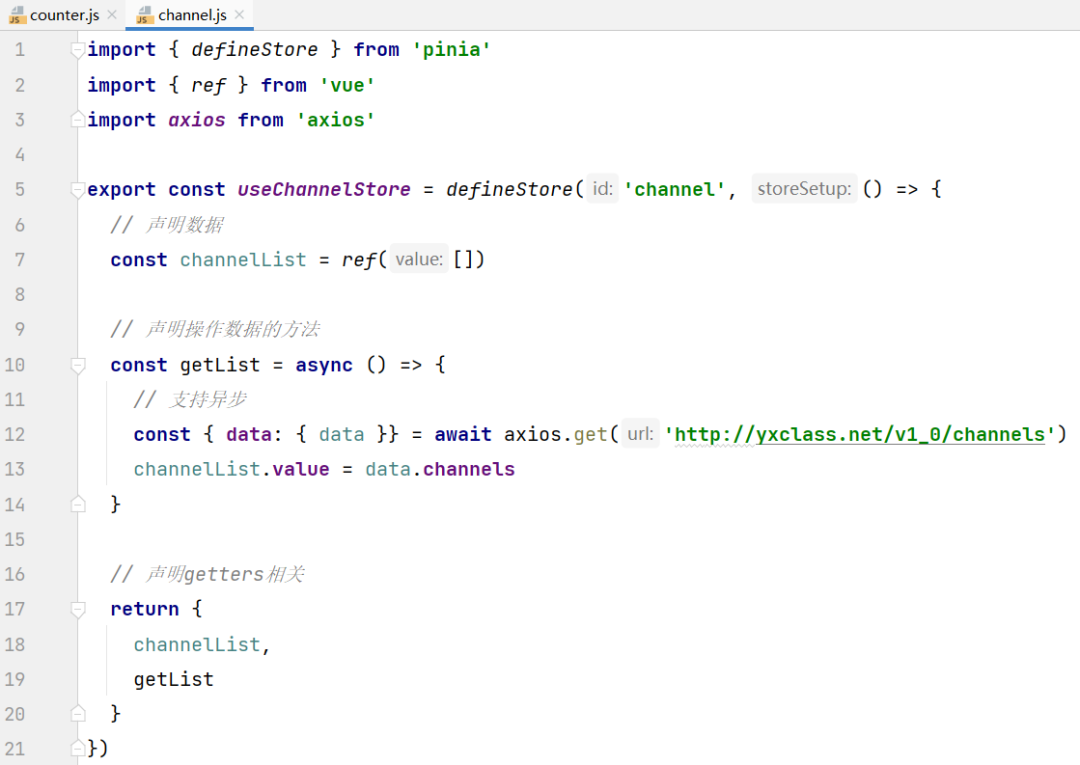
Task: Collapse the import block at line 1
Action: click(x=78, y=50)
